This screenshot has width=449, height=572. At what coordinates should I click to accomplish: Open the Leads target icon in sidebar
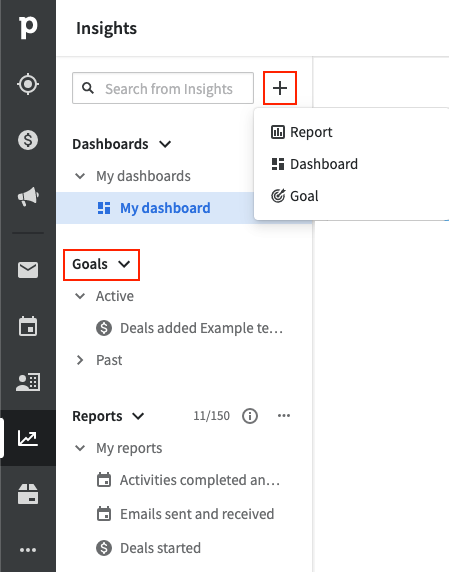click(x=28, y=84)
